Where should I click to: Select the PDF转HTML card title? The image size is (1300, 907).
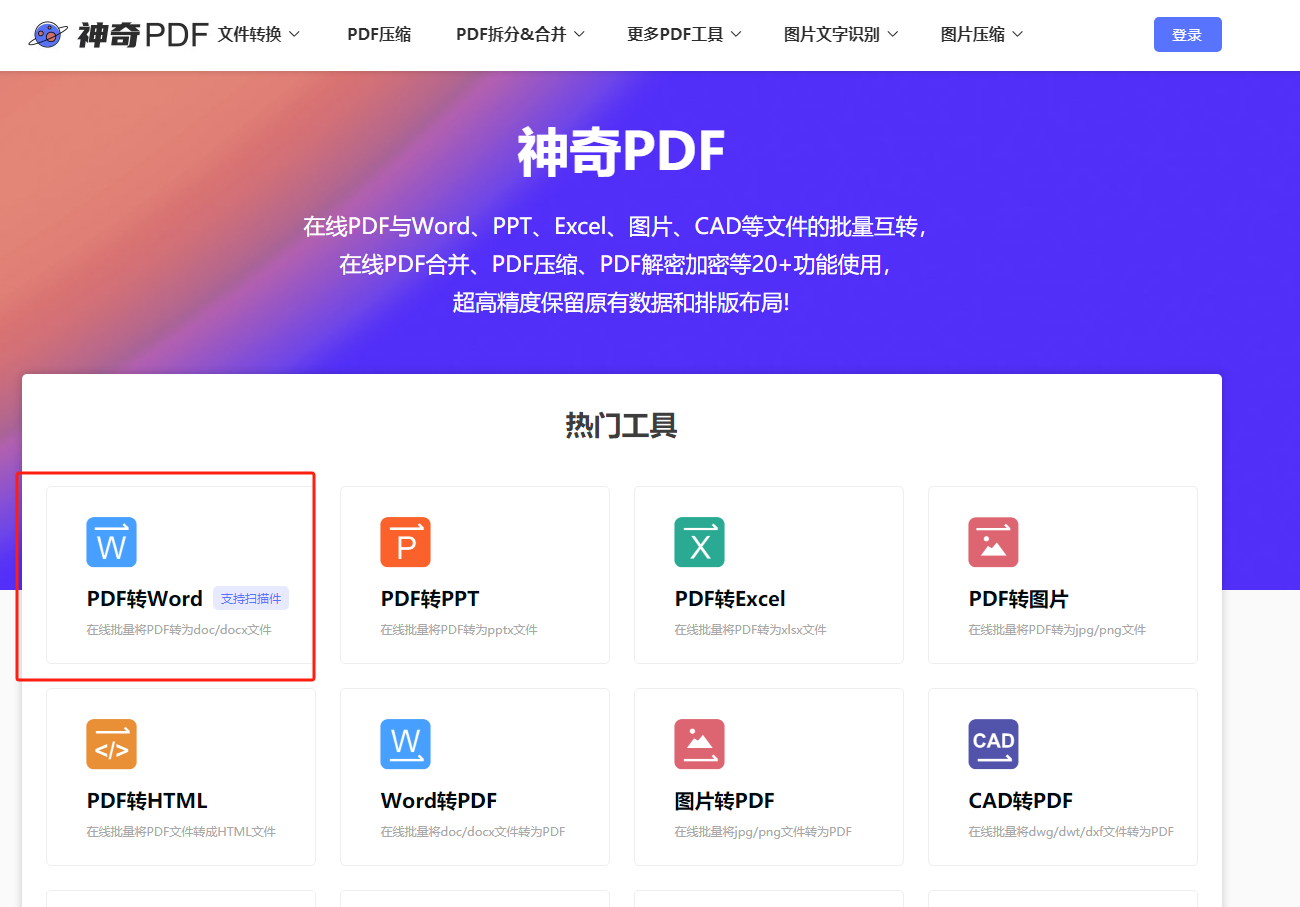(147, 801)
